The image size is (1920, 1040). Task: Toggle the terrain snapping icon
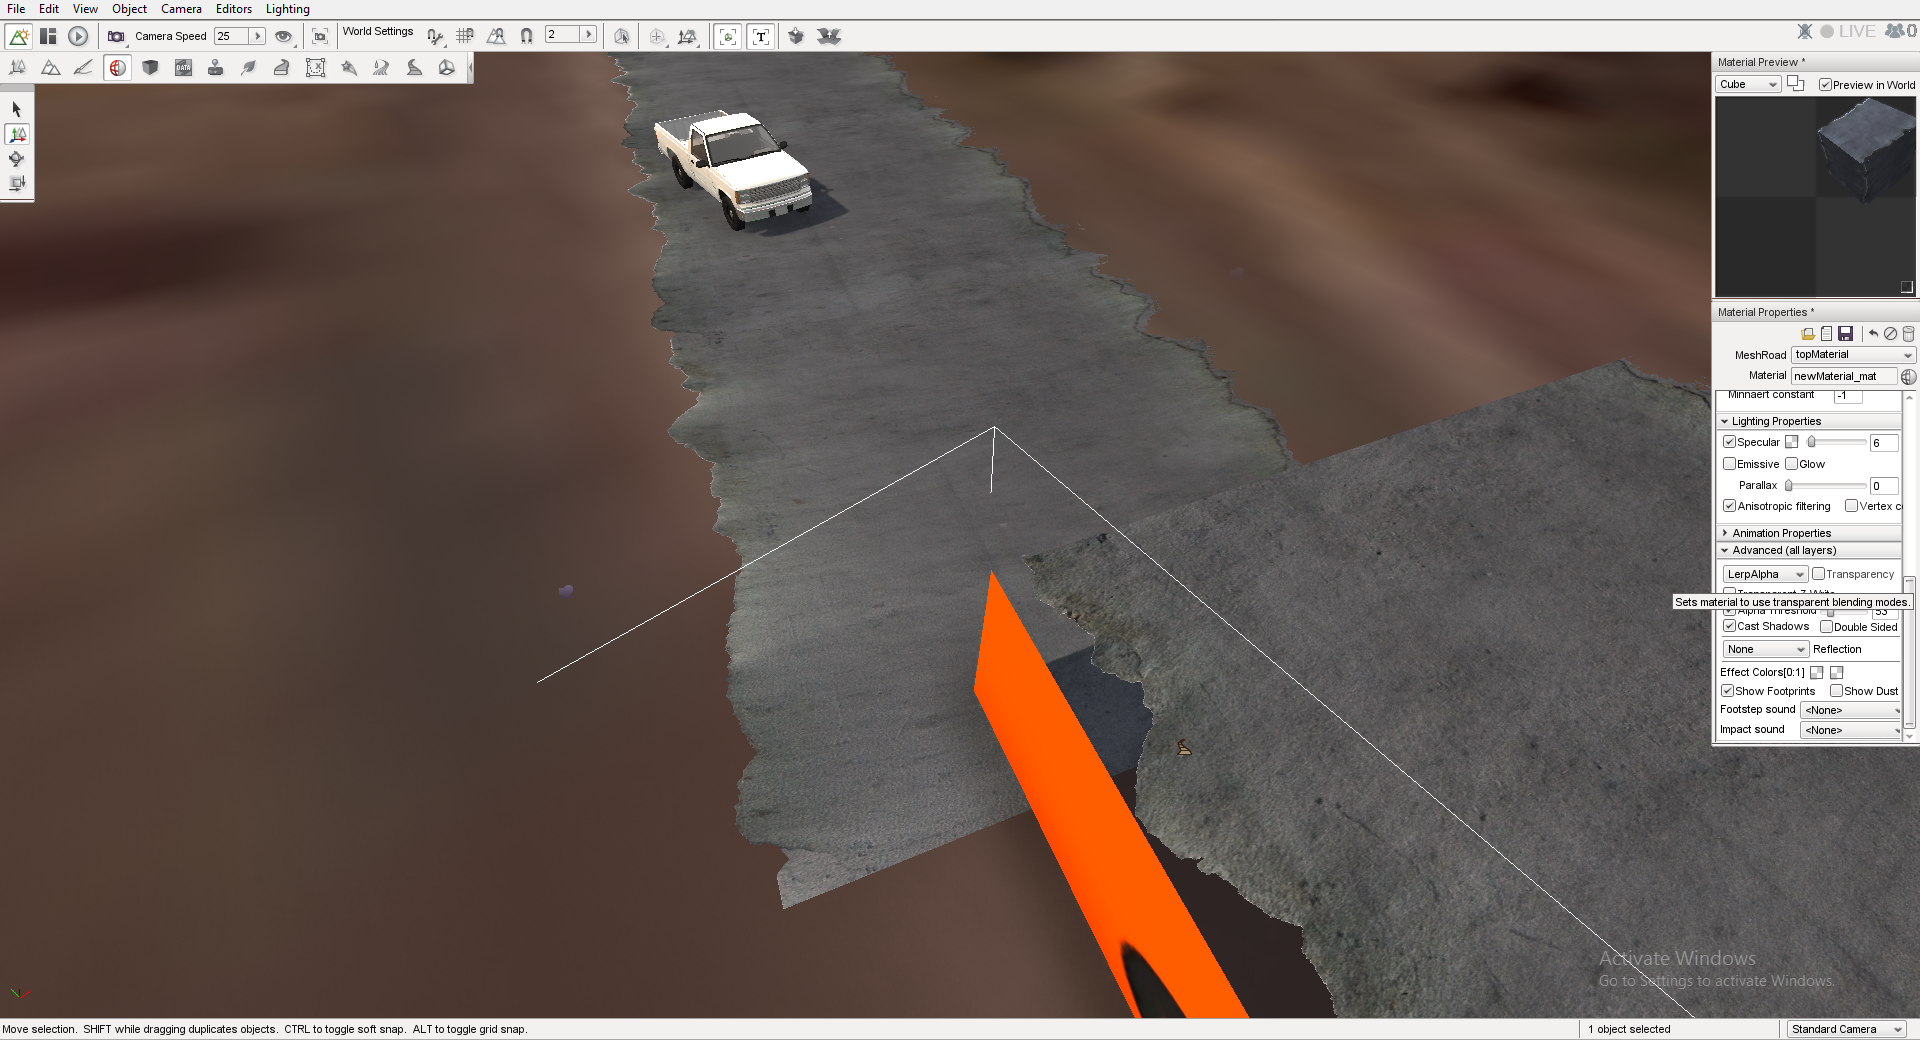(x=496, y=36)
